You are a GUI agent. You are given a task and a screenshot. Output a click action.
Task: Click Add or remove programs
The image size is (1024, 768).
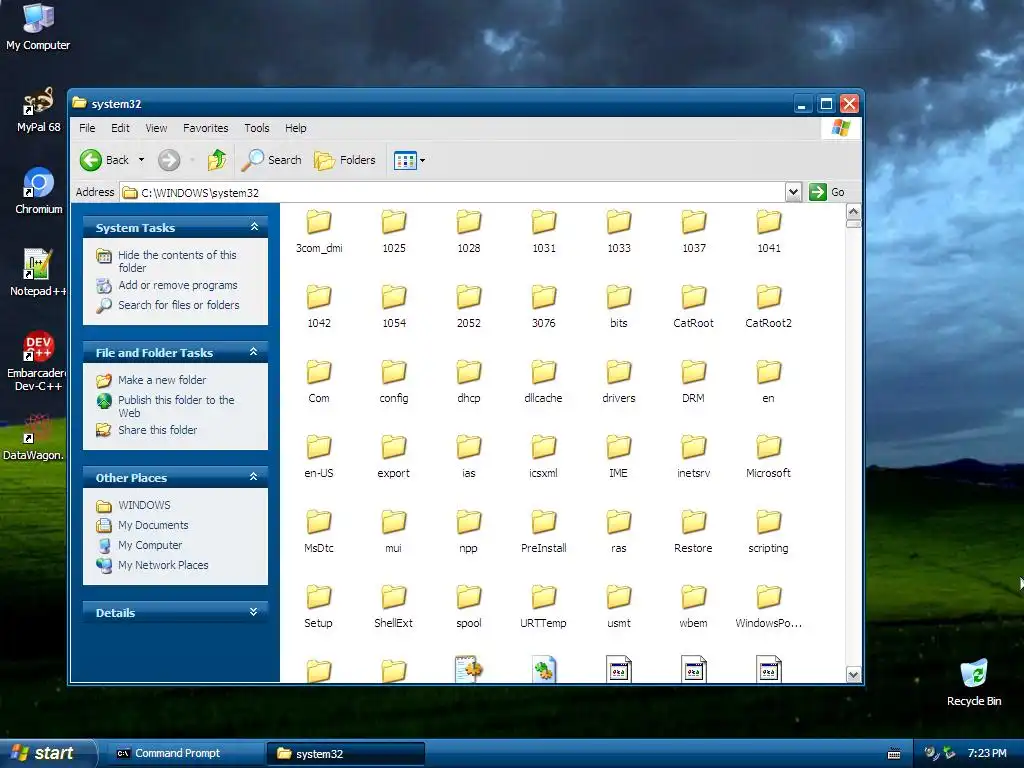pyautogui.click(x=178, y=285)
